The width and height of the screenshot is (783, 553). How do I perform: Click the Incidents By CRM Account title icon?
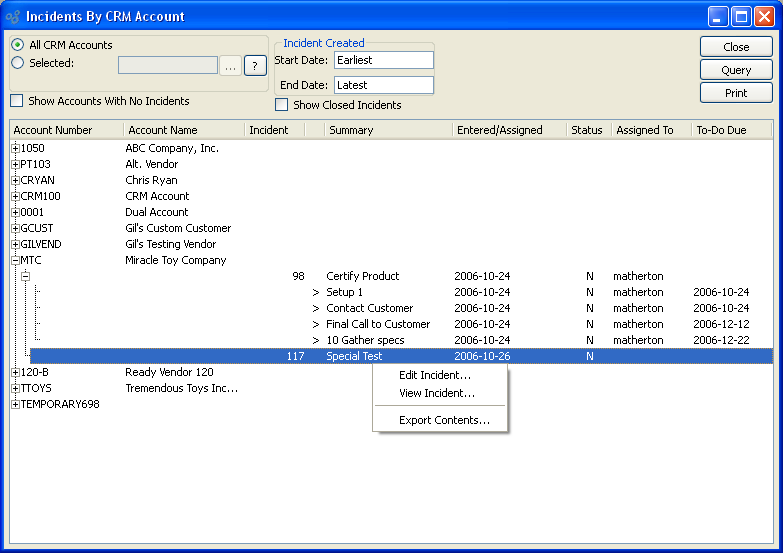pos(13,16)
